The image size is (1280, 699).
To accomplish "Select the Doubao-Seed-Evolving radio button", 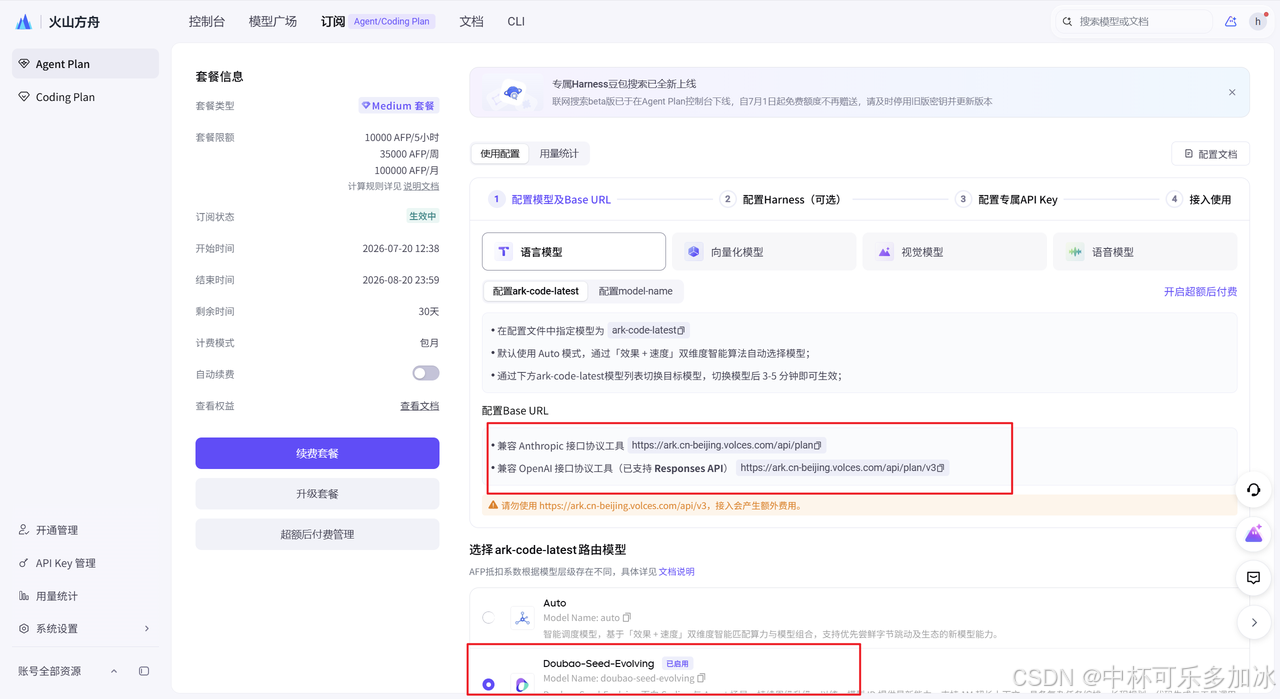I will [488, 684].
